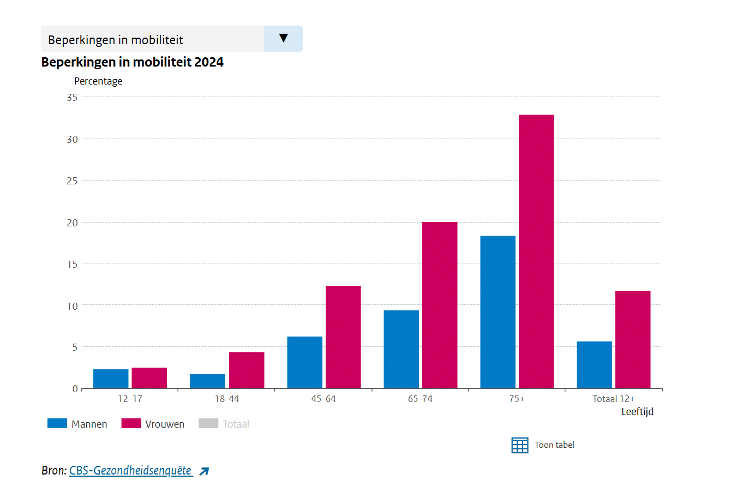Select the blue Mannen bar for 75+
Screen dimensions: 756x504
(x=497, y=312)
